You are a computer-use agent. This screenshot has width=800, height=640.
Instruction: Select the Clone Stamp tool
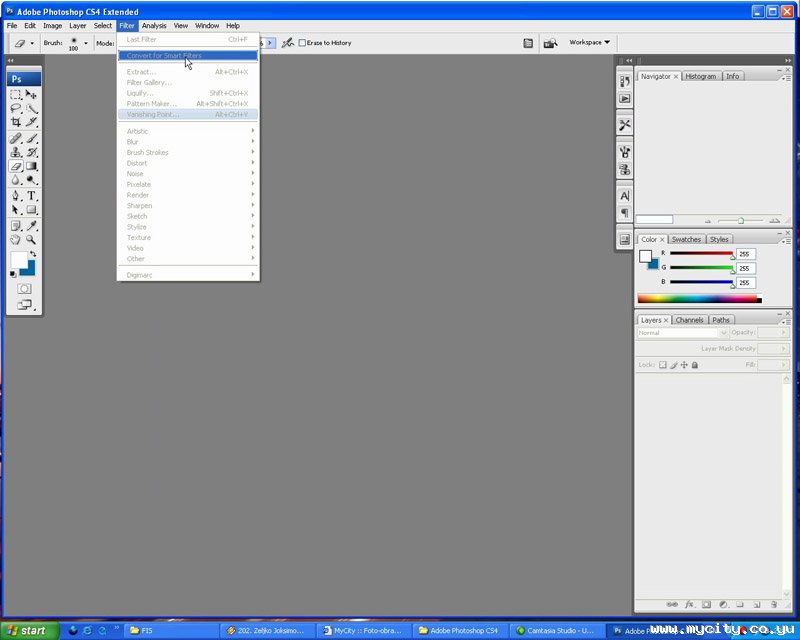[16, 152]
